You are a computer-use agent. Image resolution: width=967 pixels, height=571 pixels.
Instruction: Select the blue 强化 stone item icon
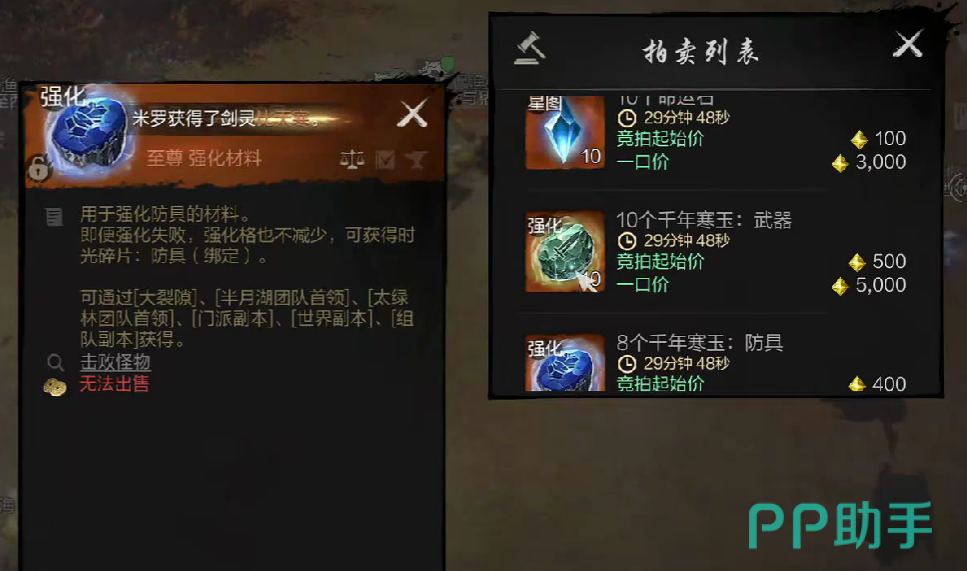(88, 131)
